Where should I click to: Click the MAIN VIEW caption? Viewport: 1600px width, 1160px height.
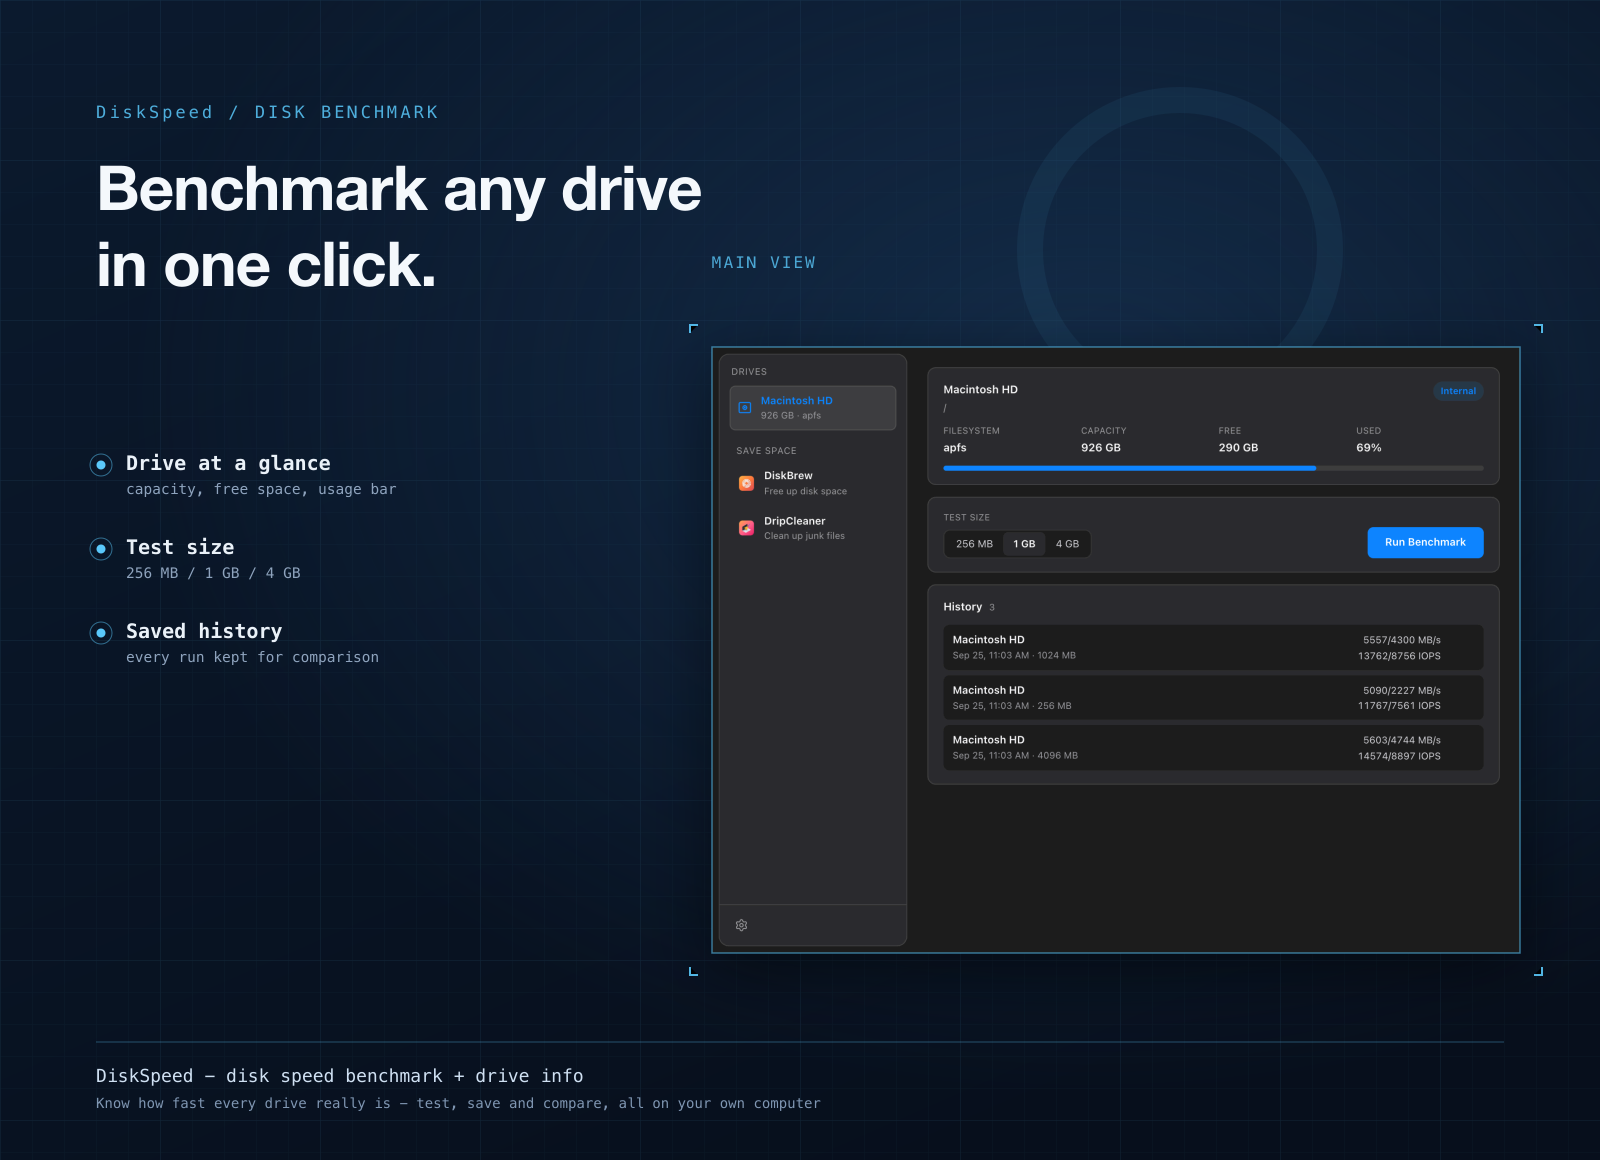pyautogui.click(x=763, y=263)
